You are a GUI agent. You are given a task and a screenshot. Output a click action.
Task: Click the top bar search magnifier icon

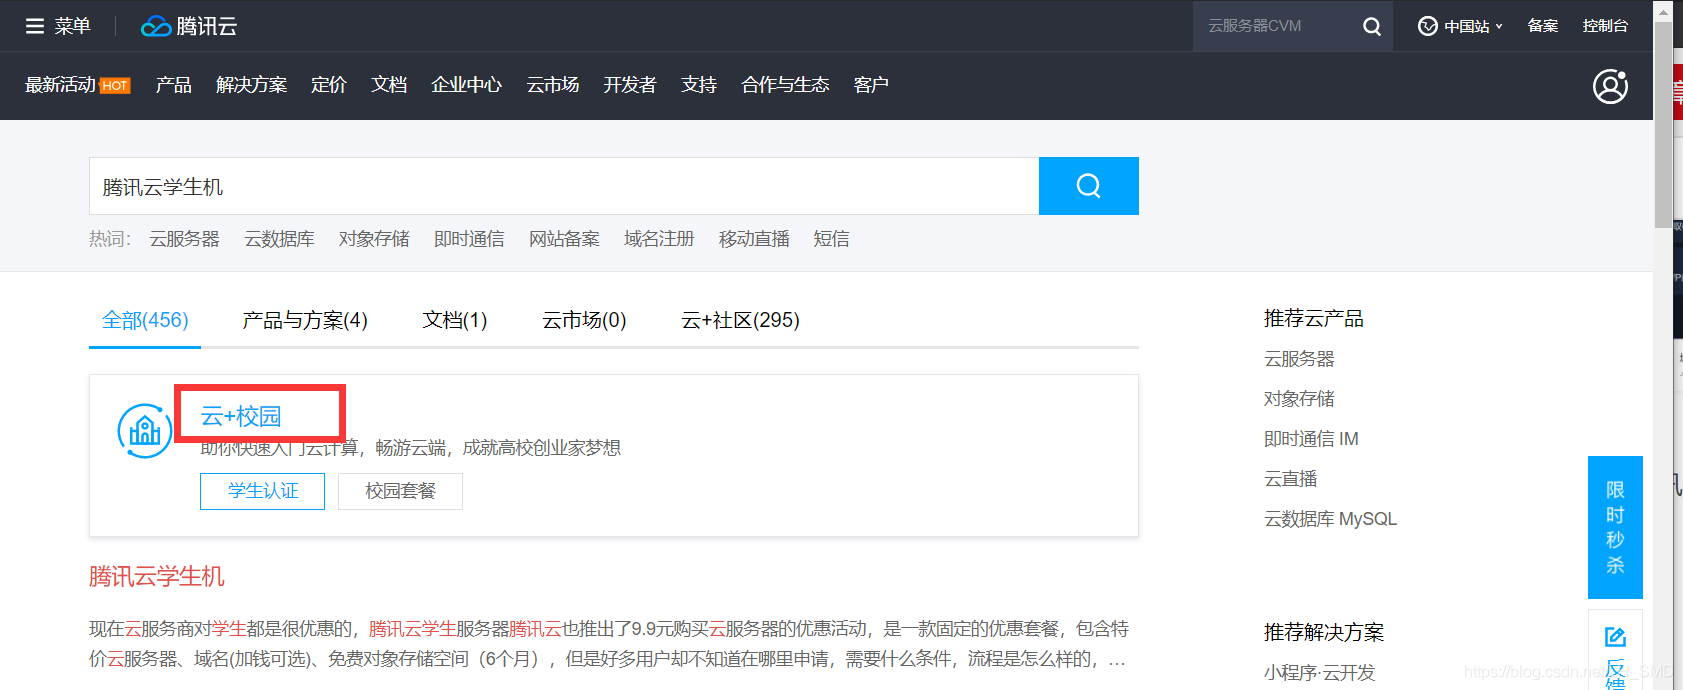pos(1372,26)
